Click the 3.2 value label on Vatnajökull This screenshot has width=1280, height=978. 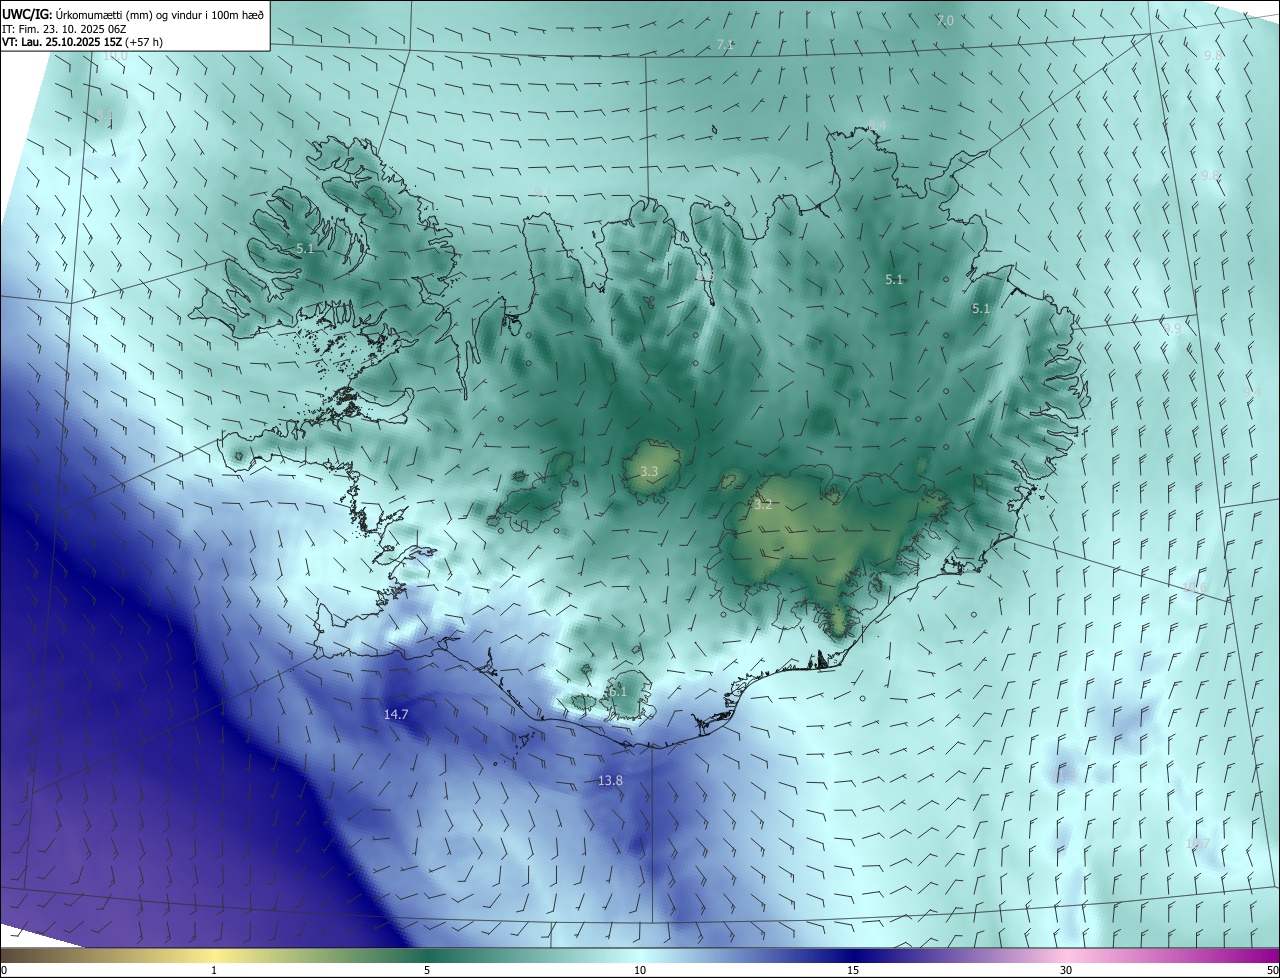pos(763,505)
